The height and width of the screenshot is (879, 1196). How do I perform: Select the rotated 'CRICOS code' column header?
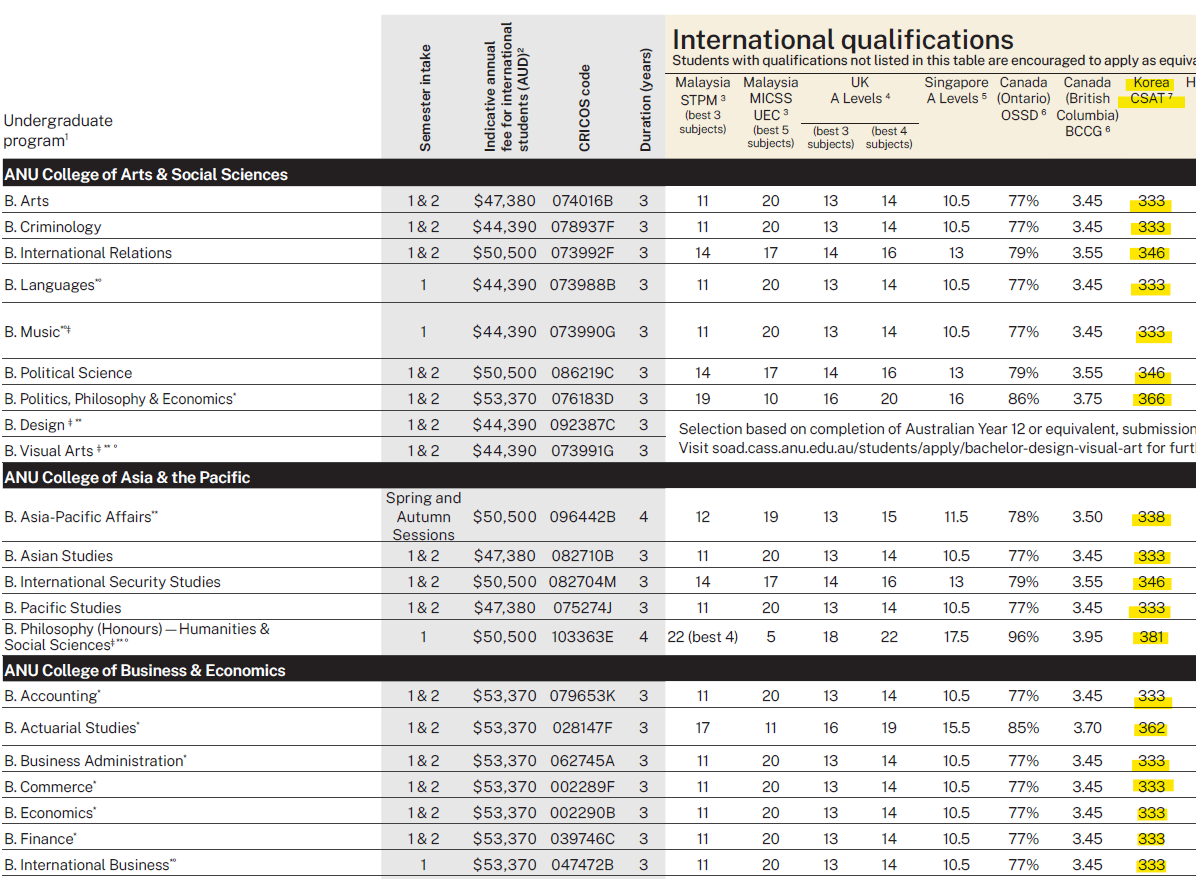click(584, 108)
